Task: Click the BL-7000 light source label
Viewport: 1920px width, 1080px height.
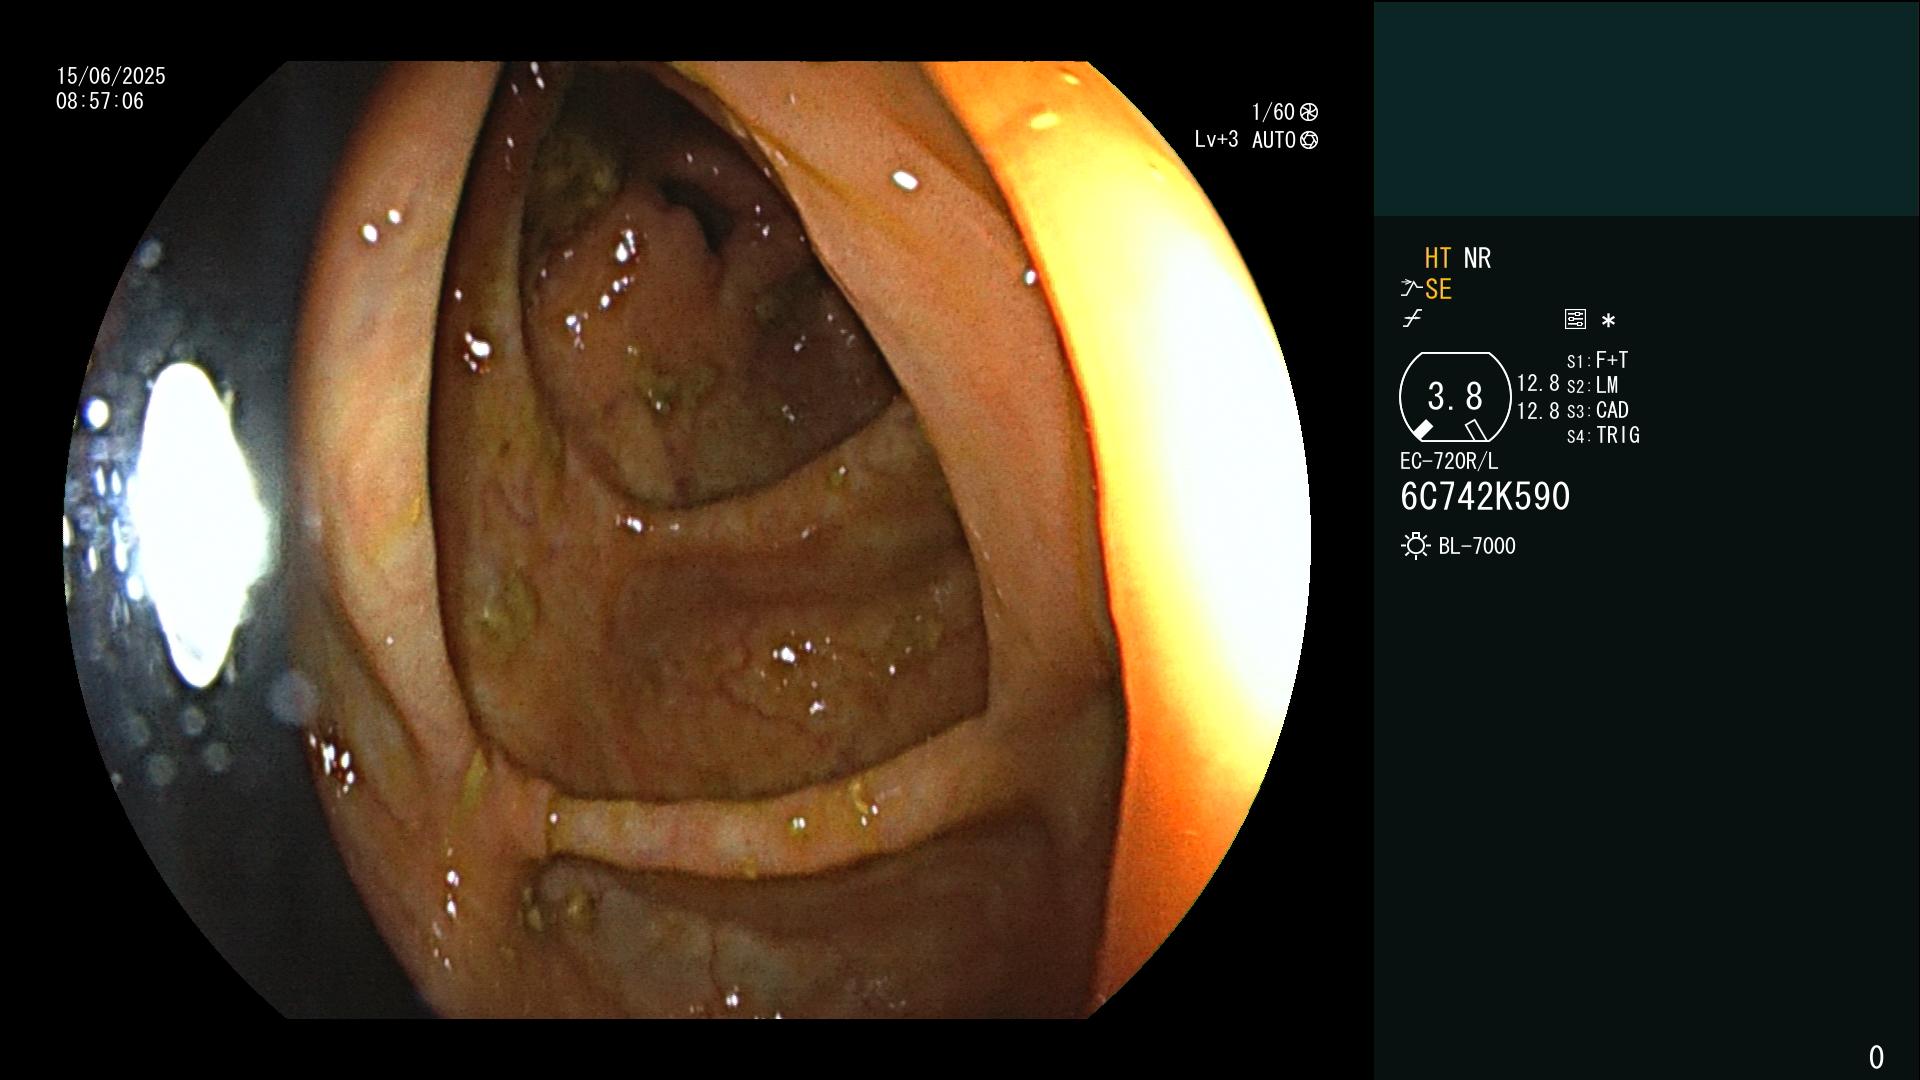Action: (x=1477, y=546)
